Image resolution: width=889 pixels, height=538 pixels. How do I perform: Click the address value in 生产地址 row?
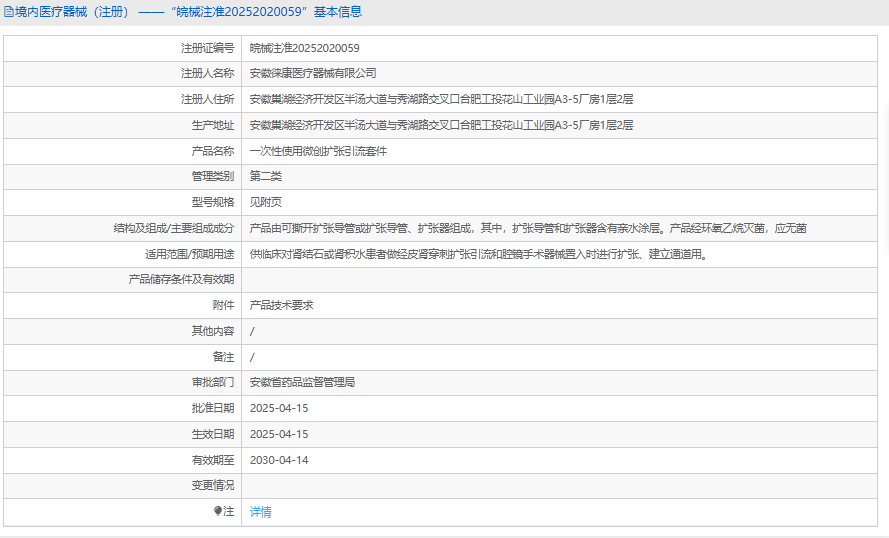pyautogui.click(x=442, y=125)
